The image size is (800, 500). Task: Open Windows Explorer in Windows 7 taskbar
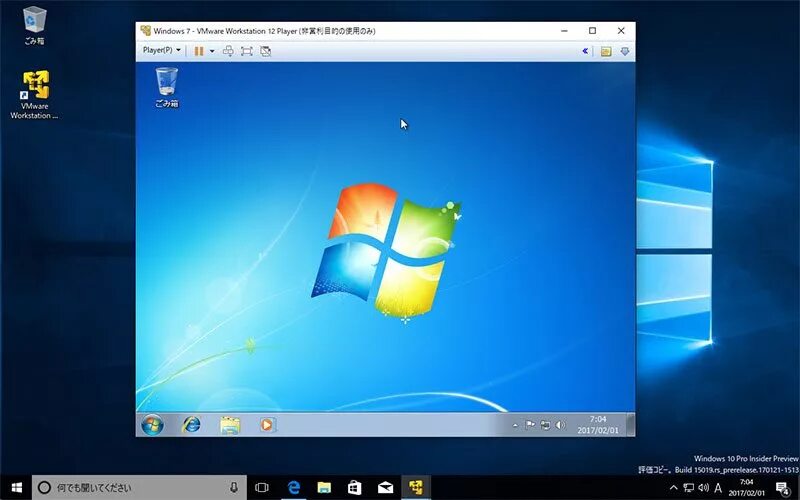230,424
